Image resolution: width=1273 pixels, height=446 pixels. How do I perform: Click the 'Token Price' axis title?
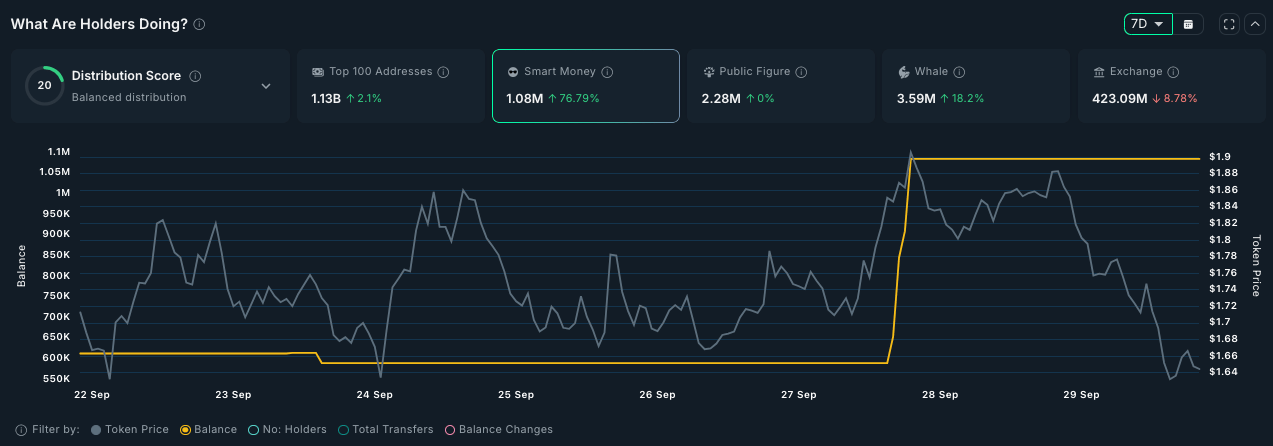pos(1256,266)
